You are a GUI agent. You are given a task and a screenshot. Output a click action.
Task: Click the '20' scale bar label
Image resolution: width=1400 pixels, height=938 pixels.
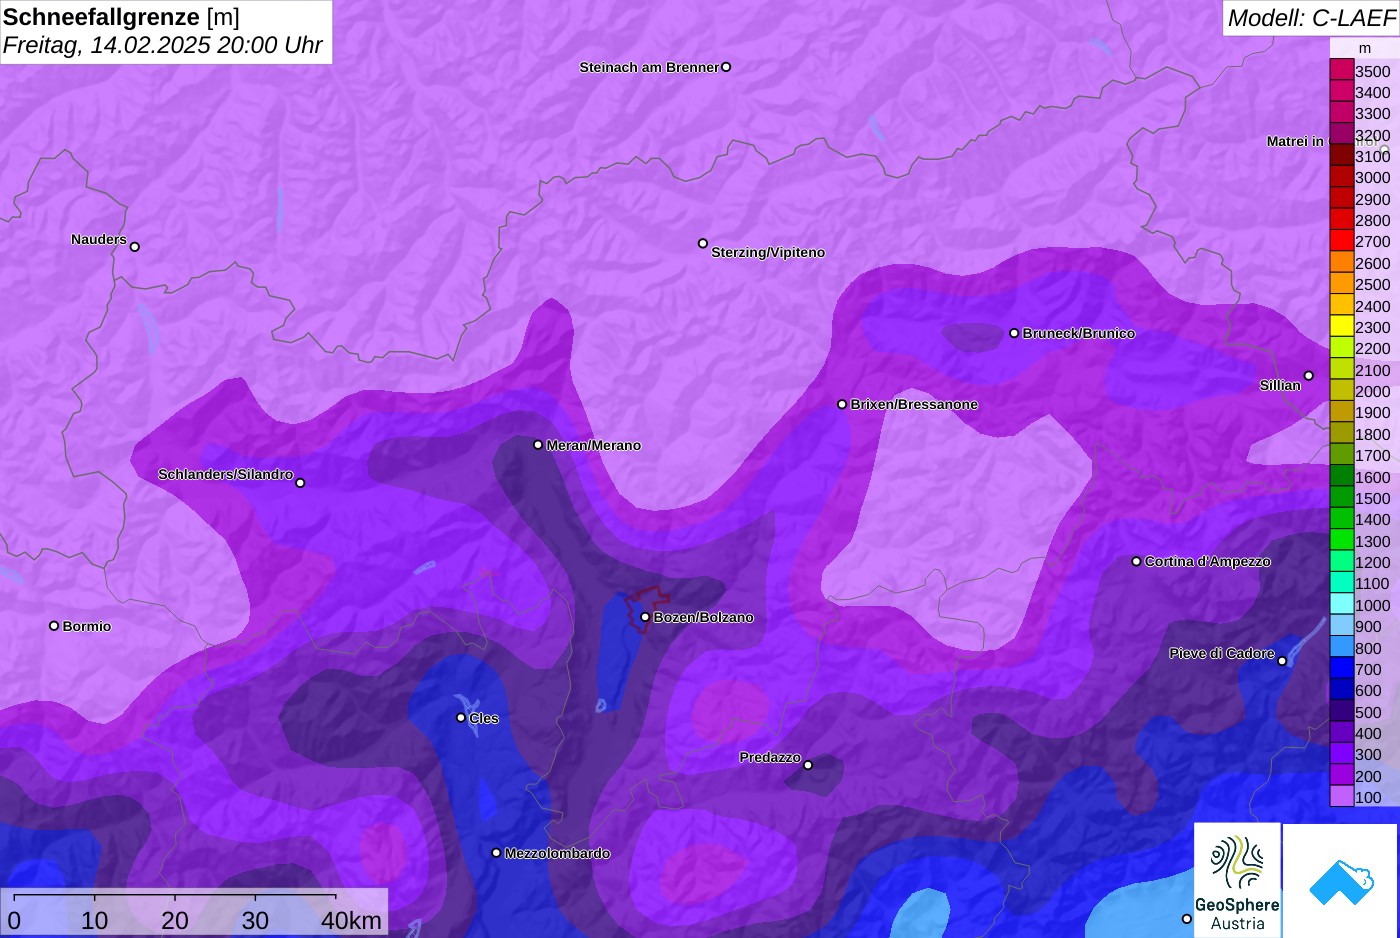coord(175,920)
